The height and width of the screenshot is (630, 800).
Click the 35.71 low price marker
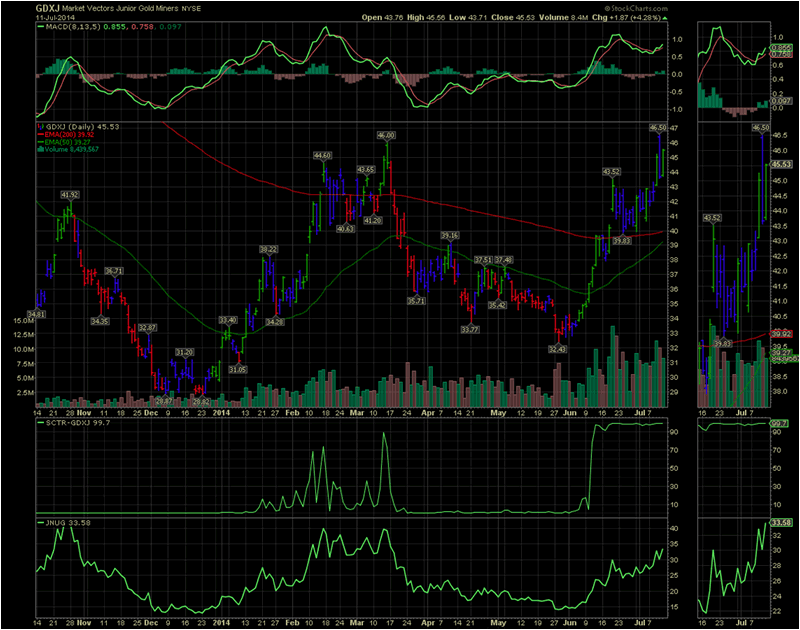416,301
